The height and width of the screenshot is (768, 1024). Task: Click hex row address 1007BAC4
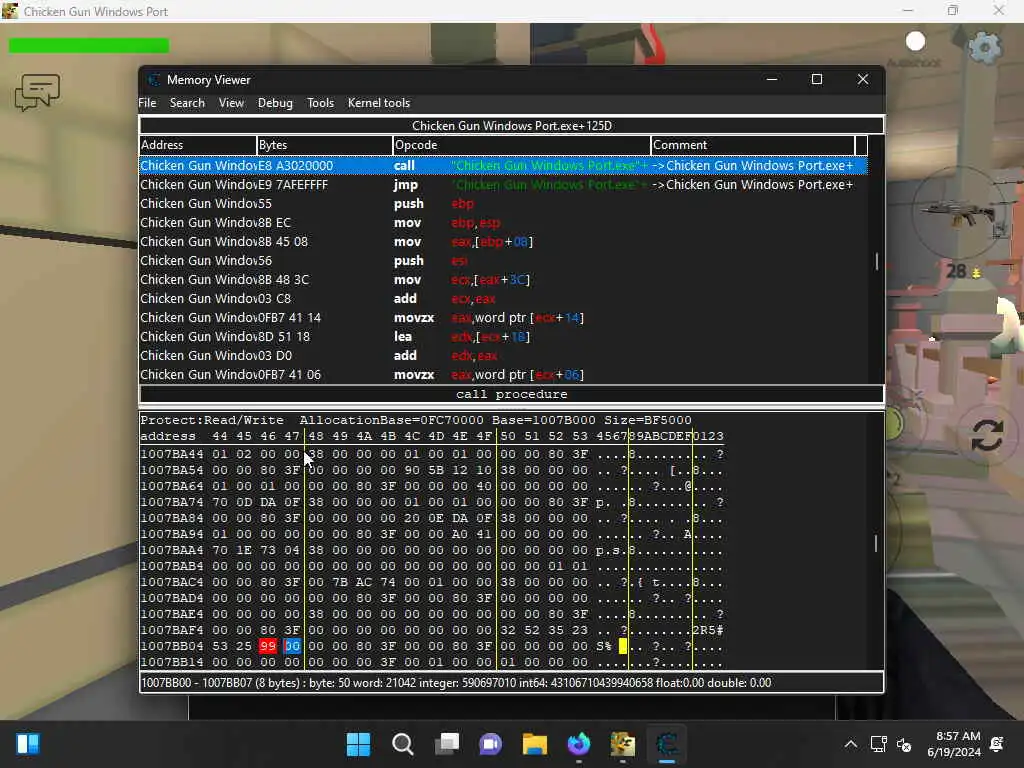(x=172, y=583)
